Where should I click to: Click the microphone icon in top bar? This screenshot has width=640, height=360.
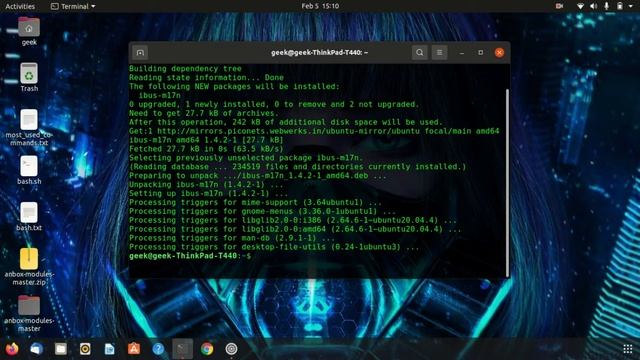(607, 6)
